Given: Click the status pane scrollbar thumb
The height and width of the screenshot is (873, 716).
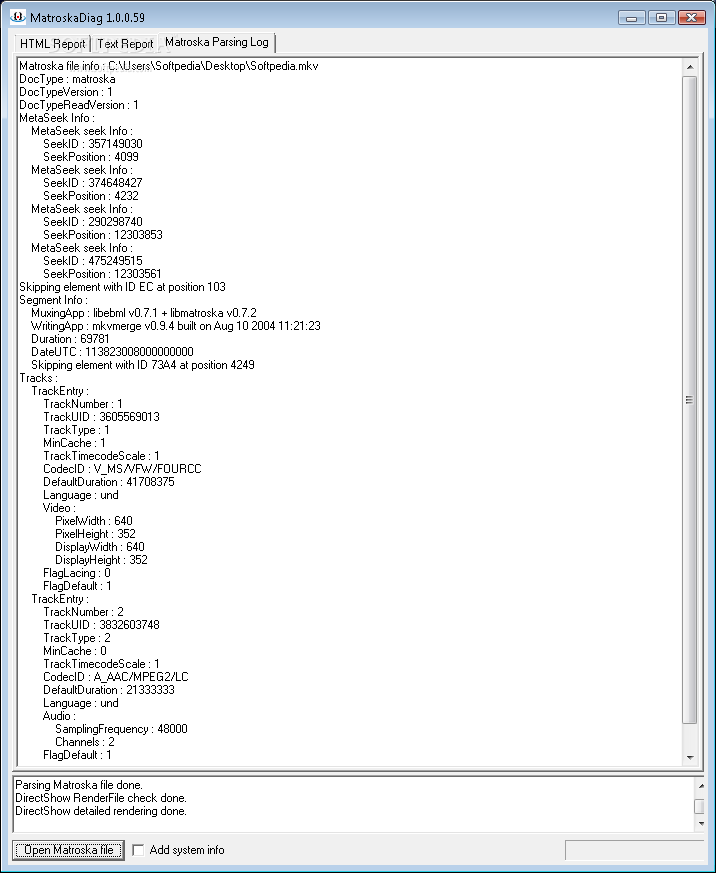Looking at the screenshot, I should tap(701, 806).
